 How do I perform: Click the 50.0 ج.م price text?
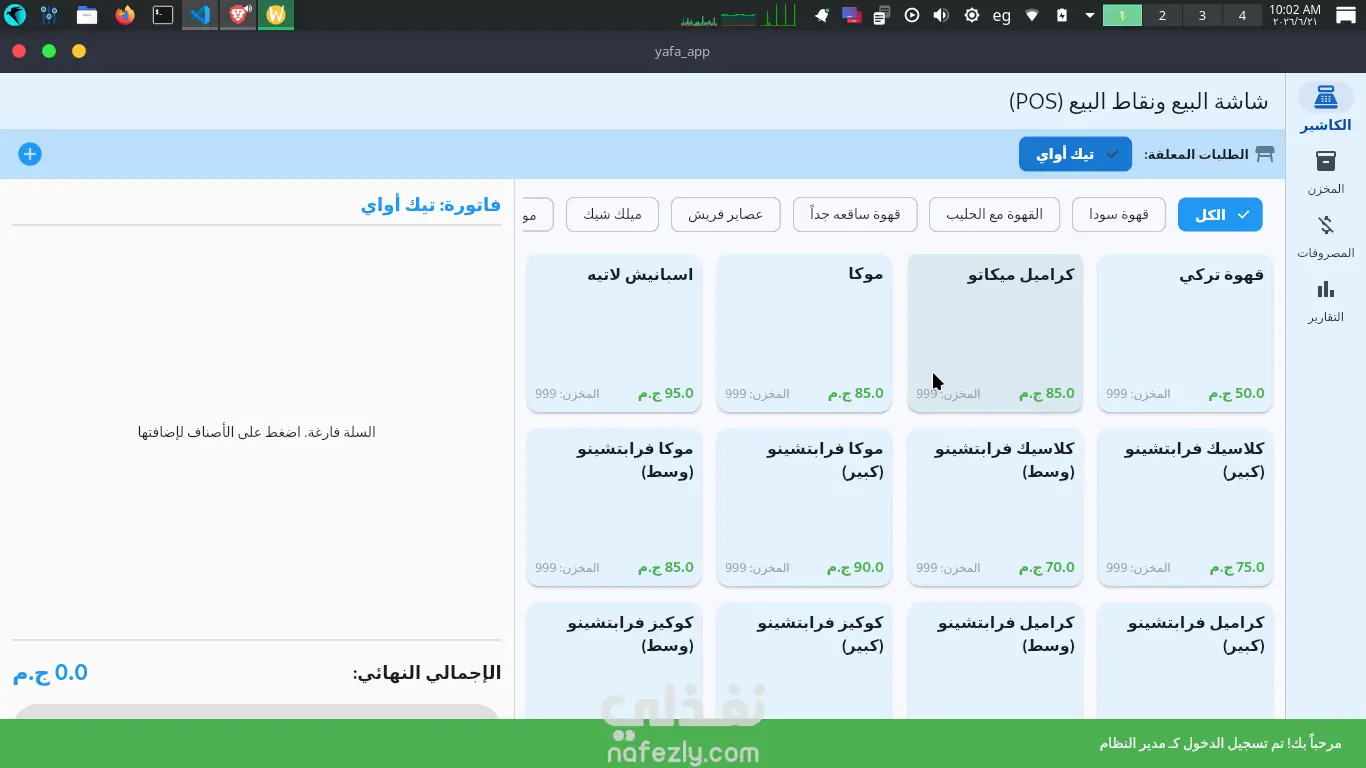[1236, 394]
